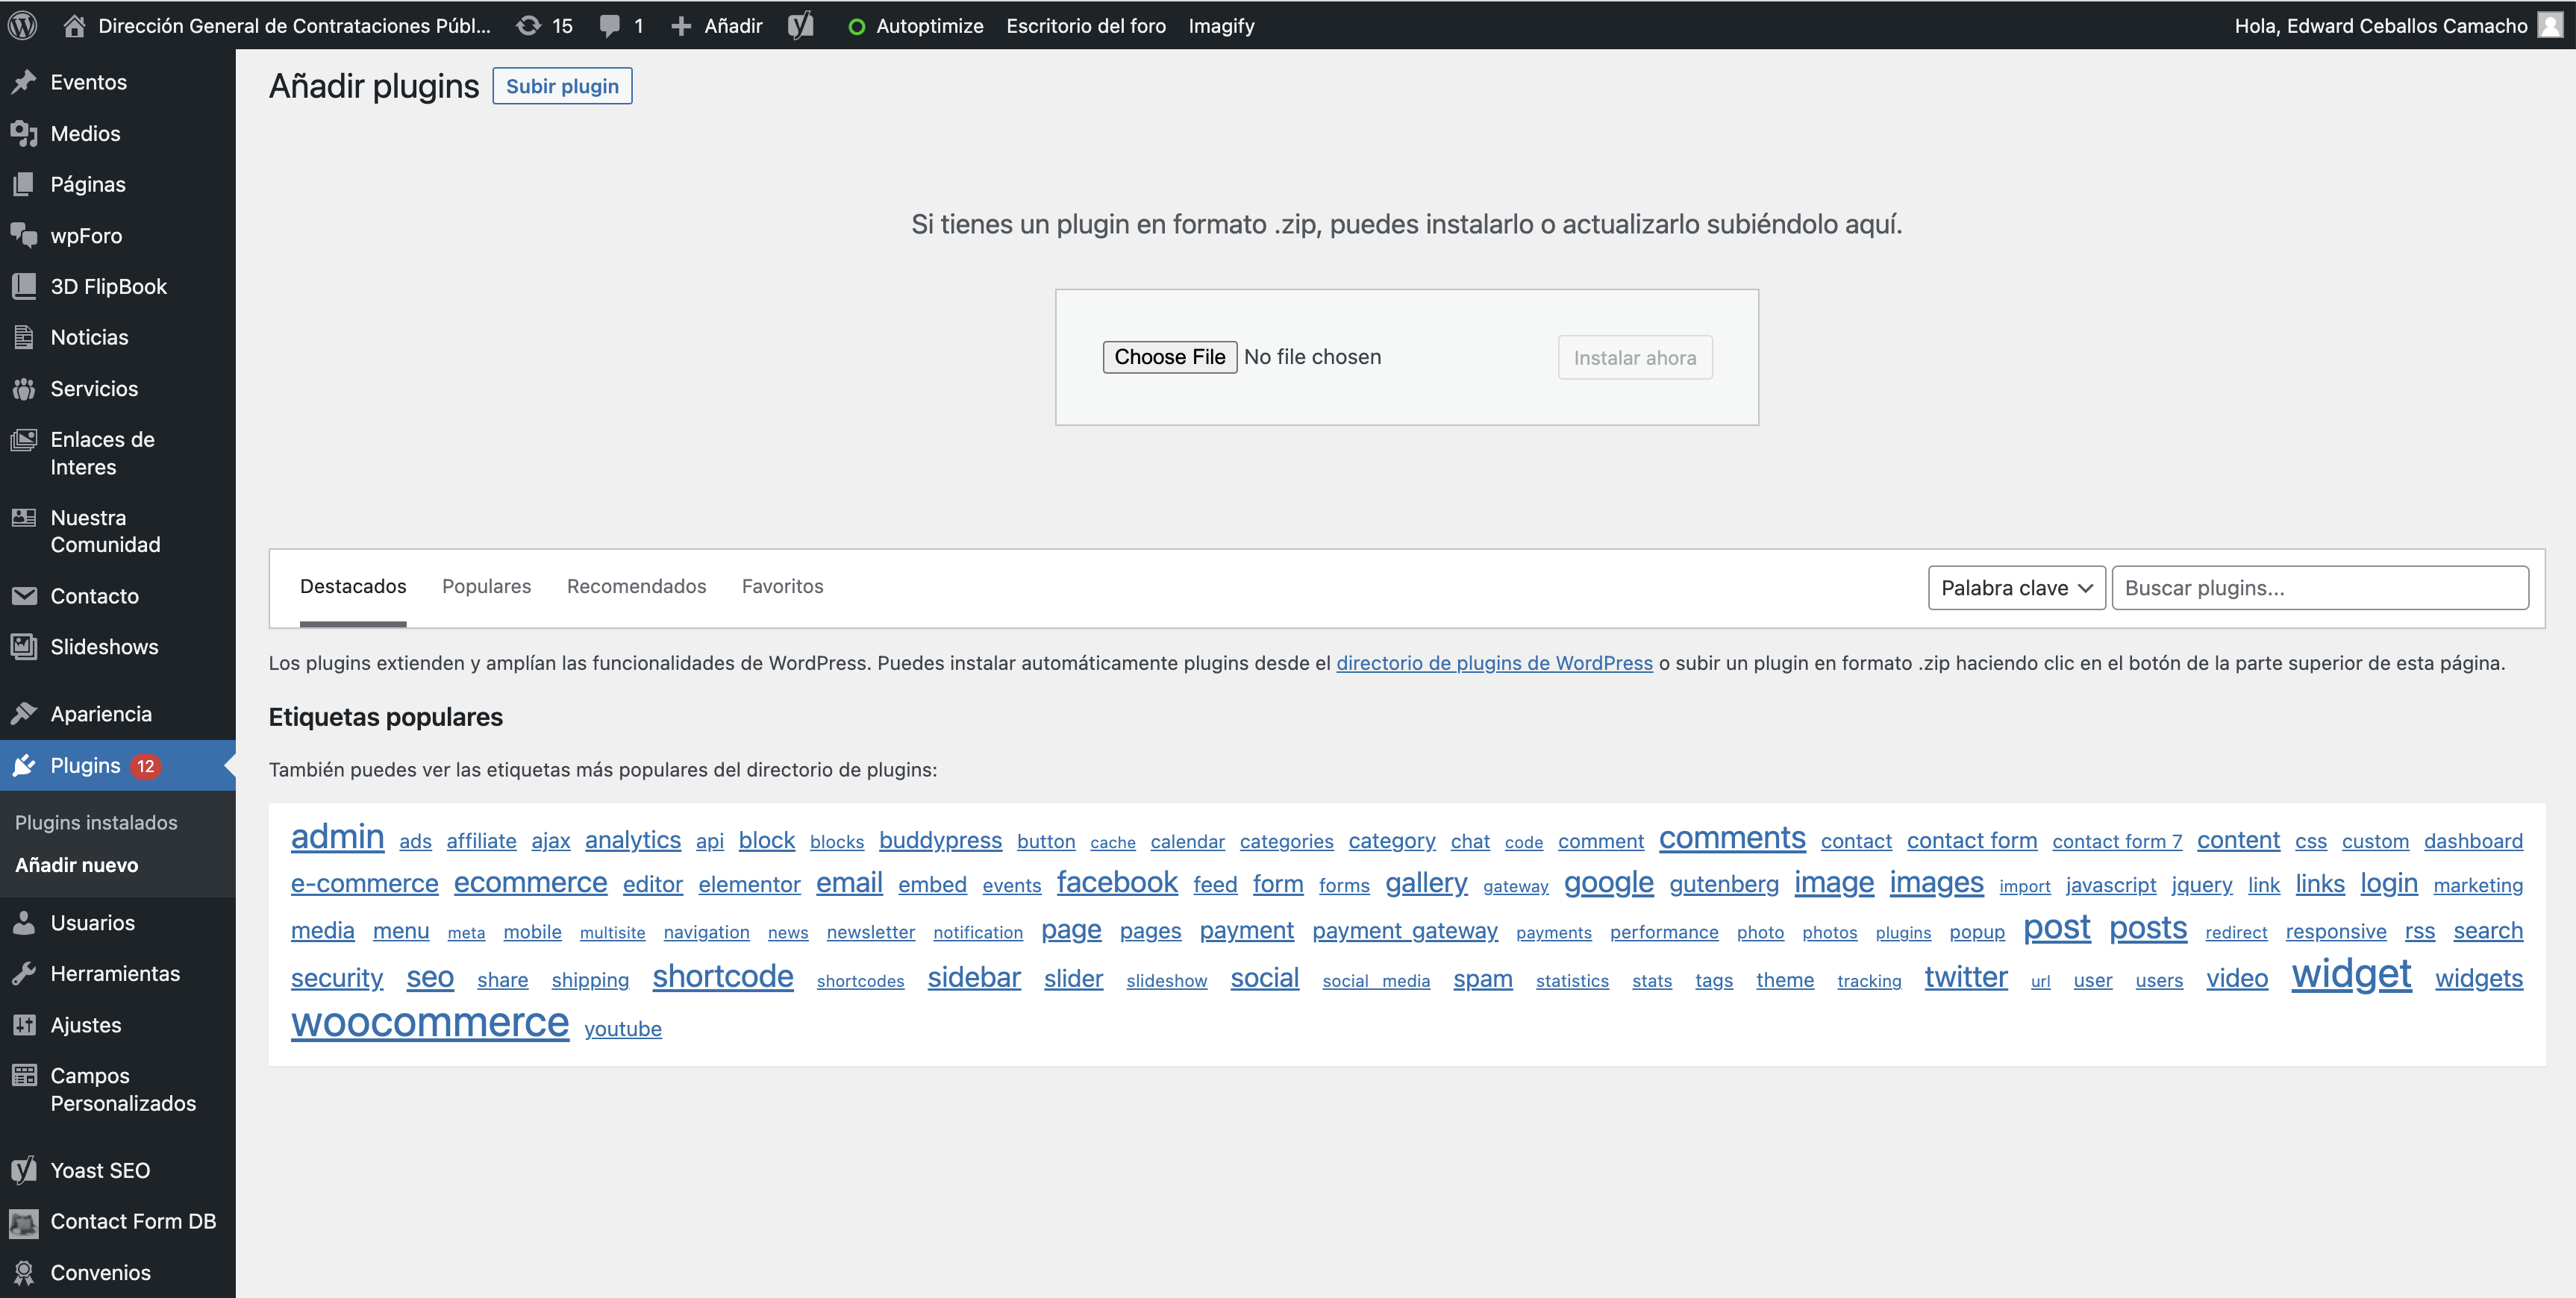Open Yoast SEO settings in sidebar
The image size is (2576, 1298).
(101, 1170)
